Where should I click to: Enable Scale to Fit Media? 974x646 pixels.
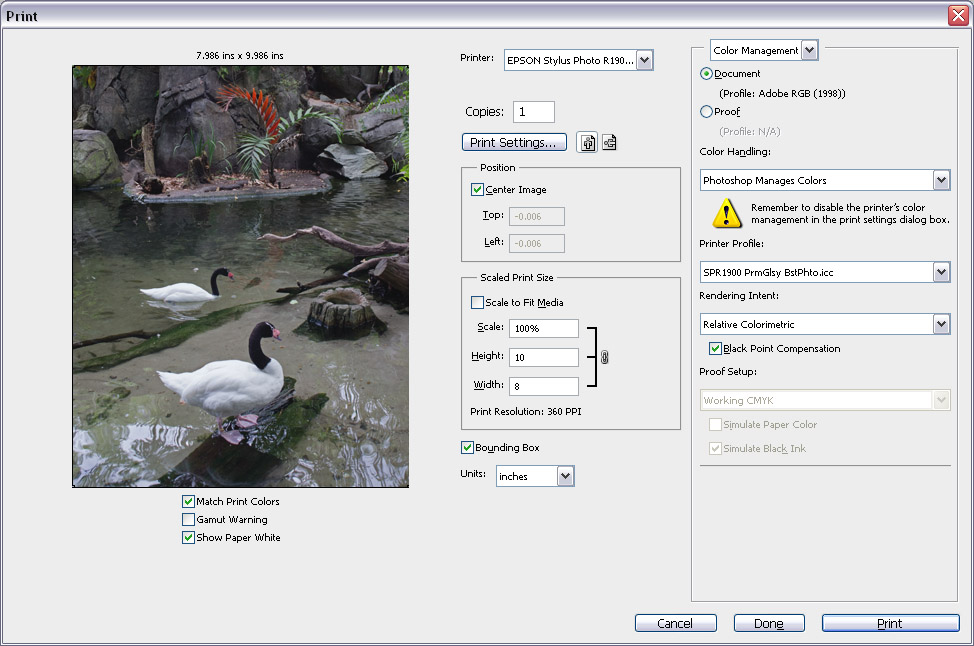click(477, 303)
